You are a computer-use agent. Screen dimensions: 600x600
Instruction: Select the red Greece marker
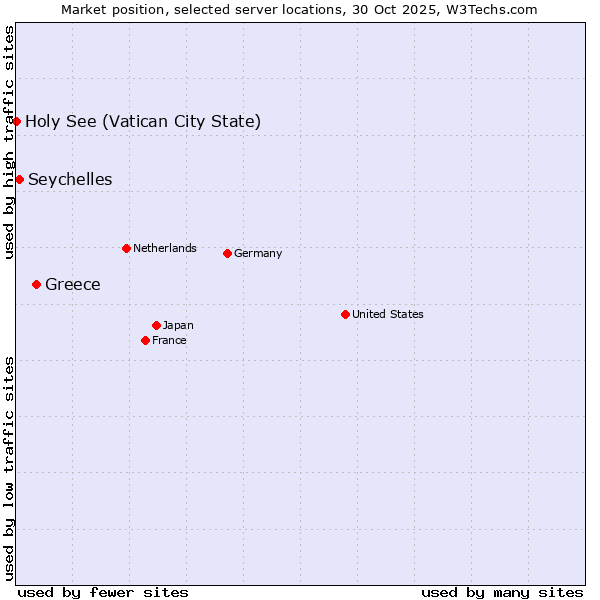(37, 284)
